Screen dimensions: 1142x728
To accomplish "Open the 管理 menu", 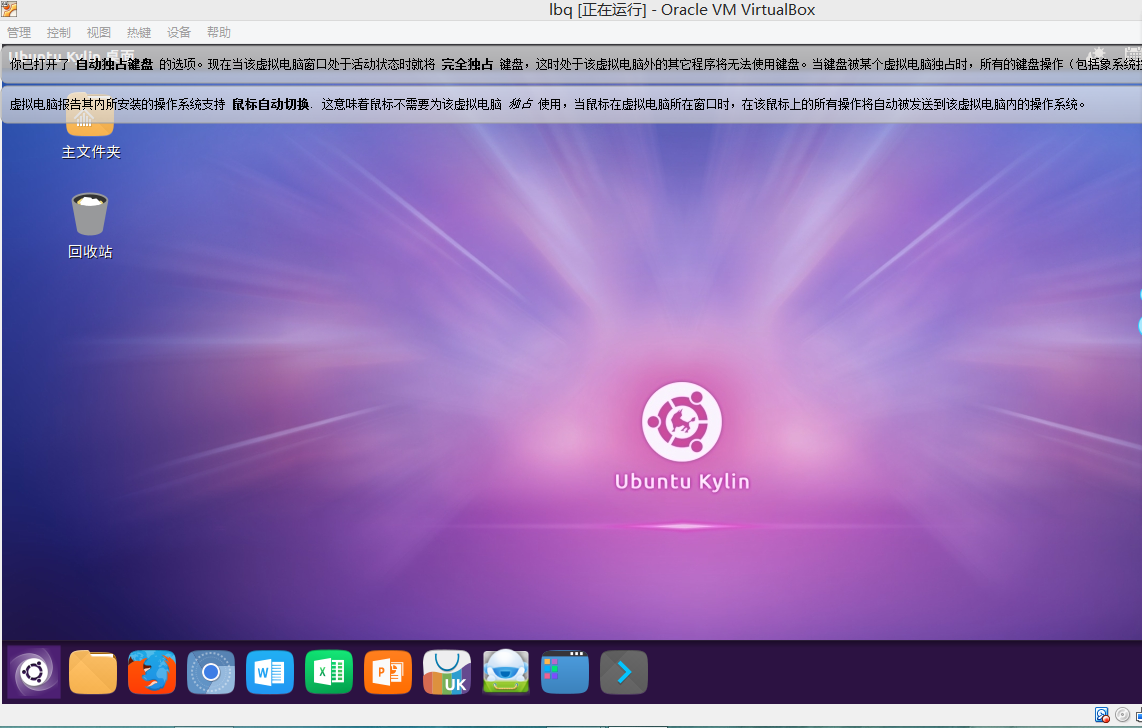I will pyautogui.click(x=19, y=32).
